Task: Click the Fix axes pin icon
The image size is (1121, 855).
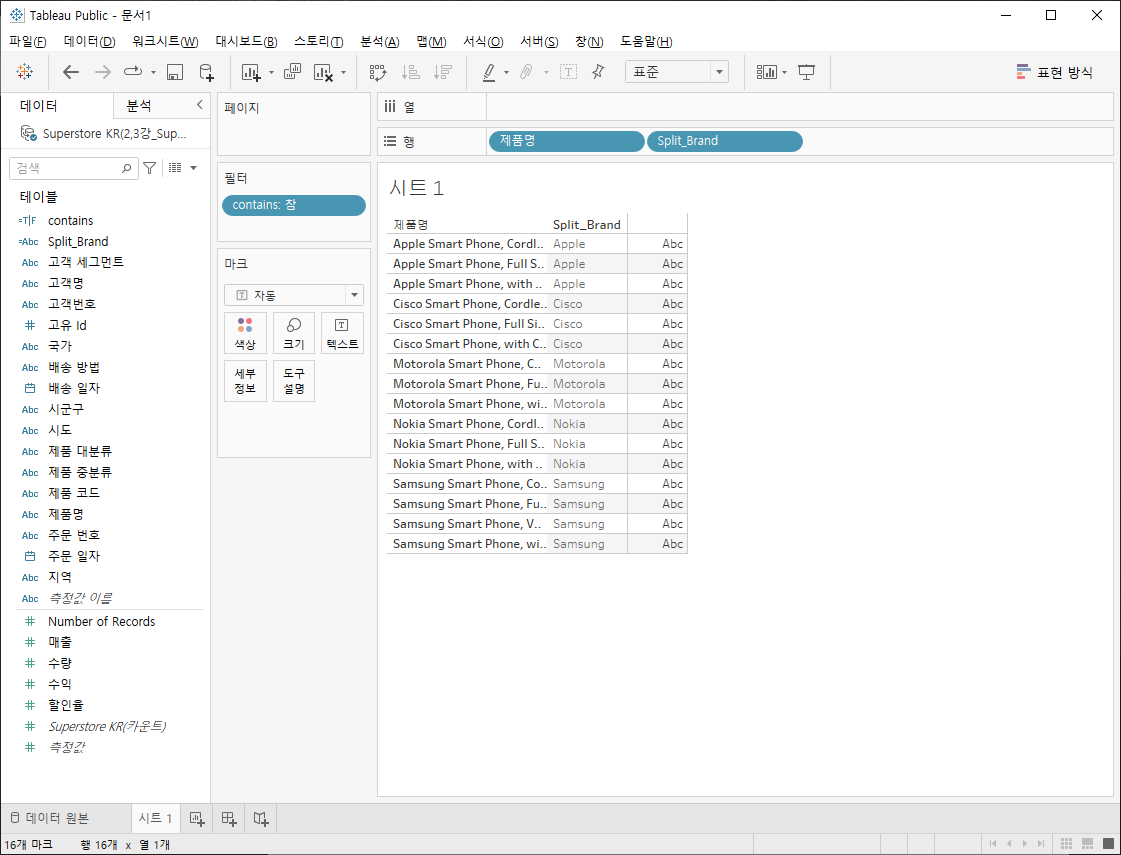Action: click(x=598, y=71)
